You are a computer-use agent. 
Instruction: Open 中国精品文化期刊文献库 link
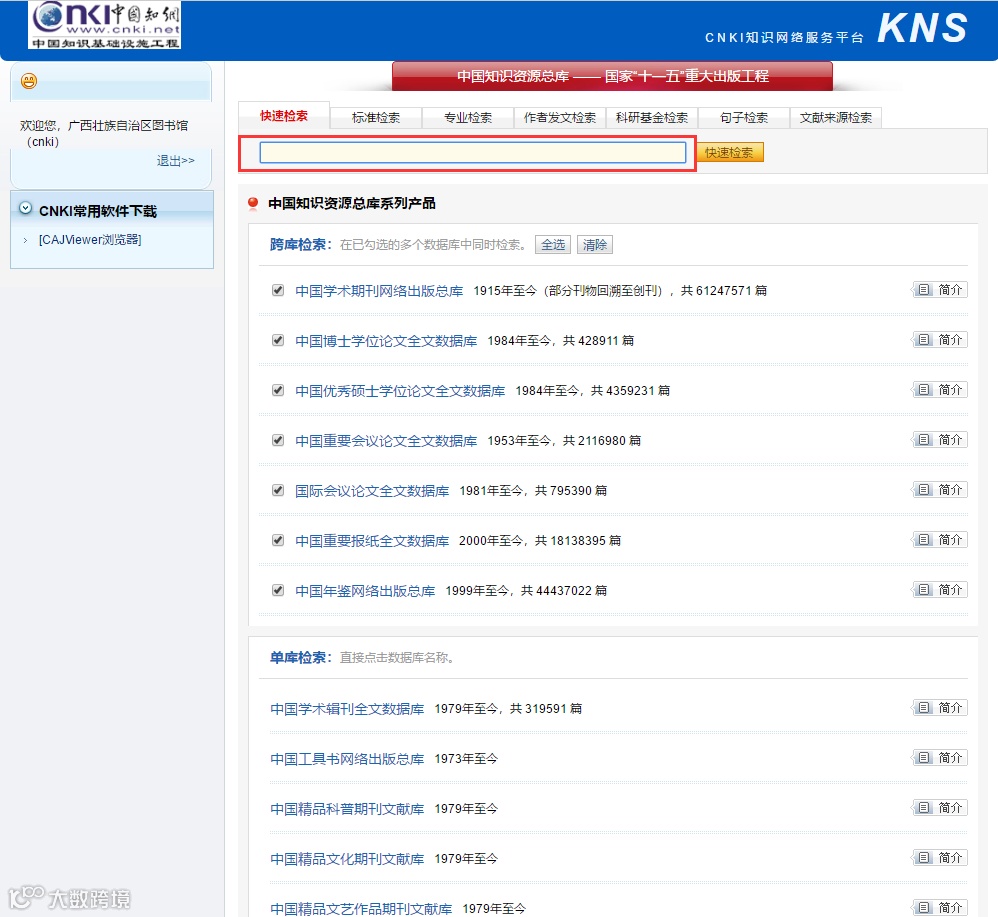pos(348,859)
